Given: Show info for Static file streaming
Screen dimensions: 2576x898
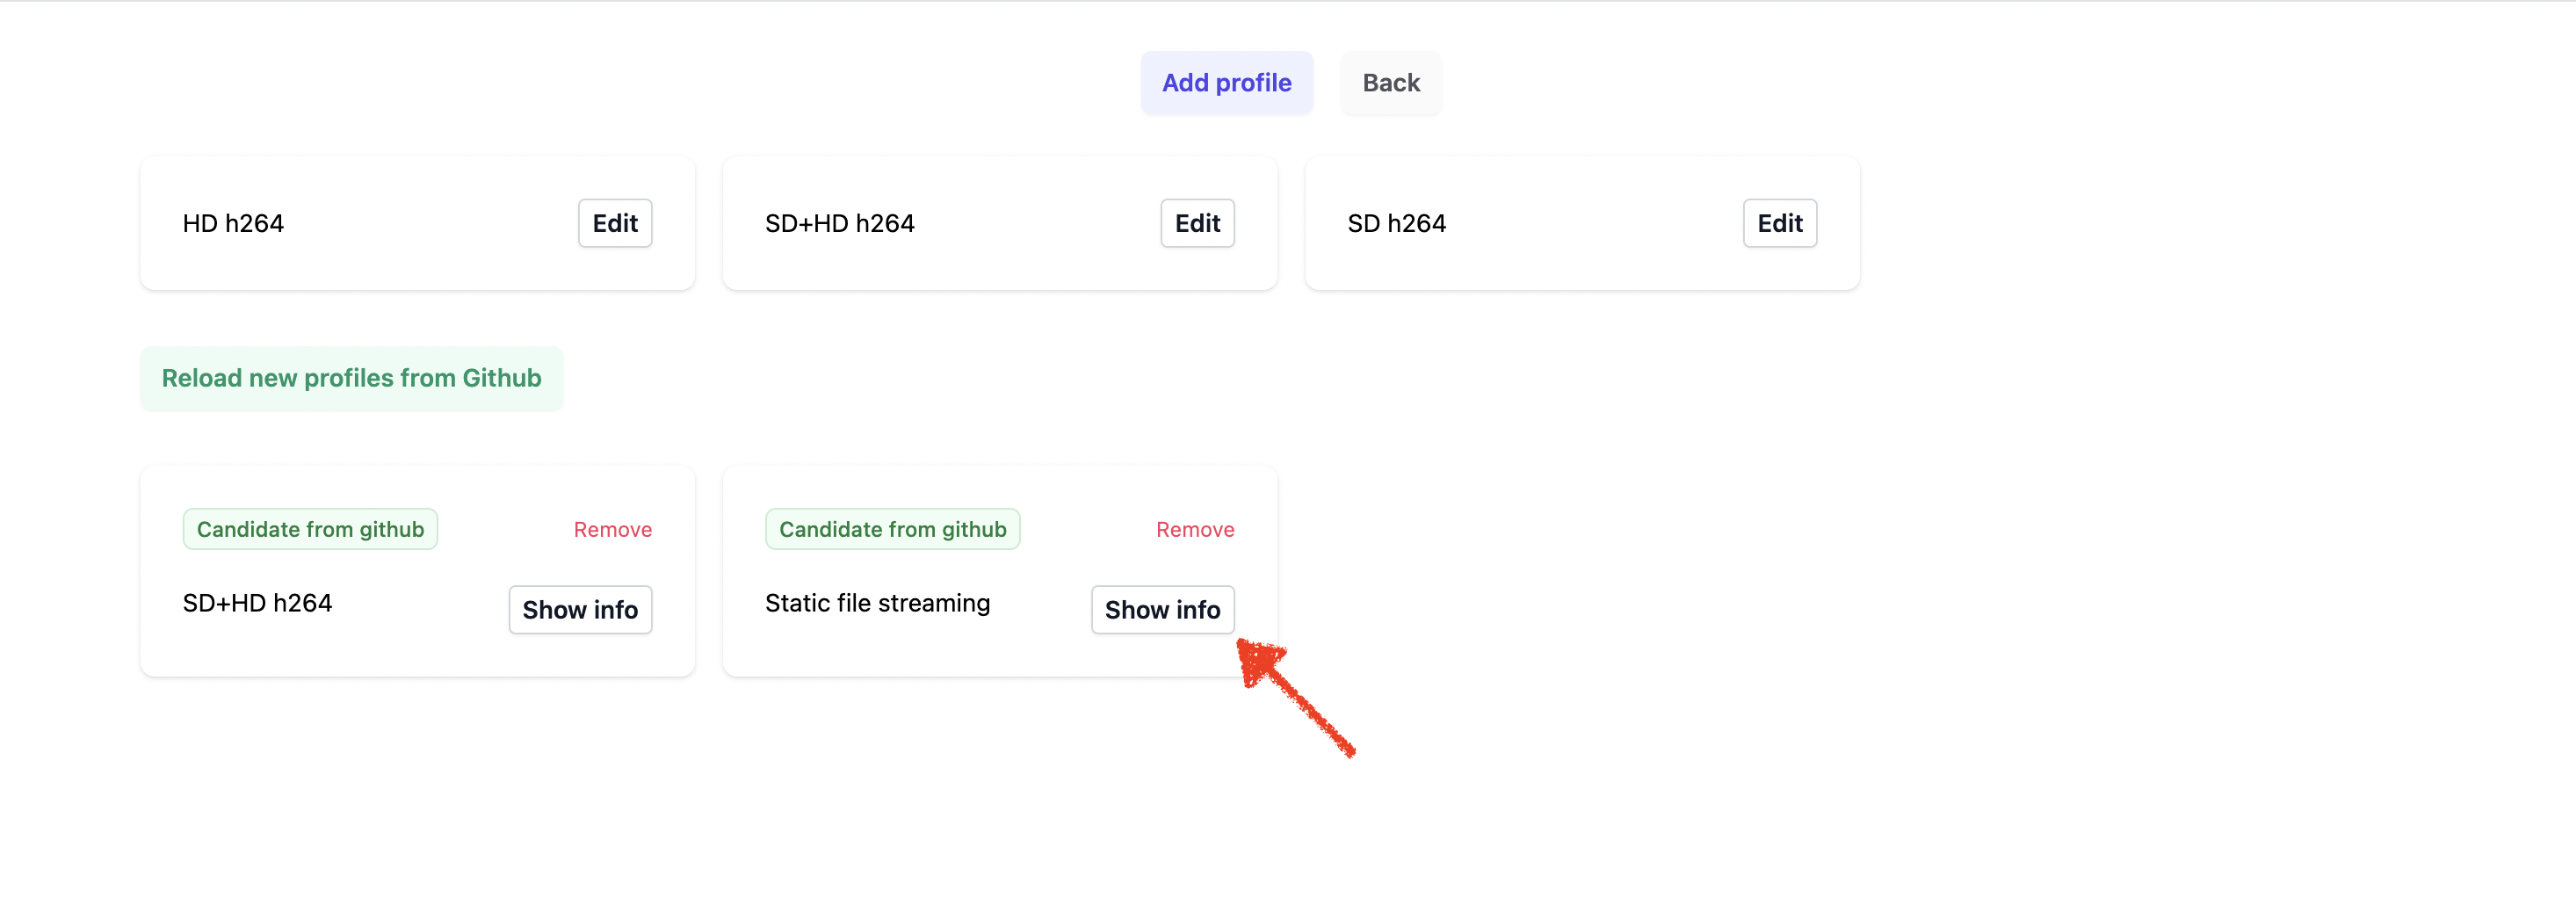Looking at the screenshot, I should tap(1162, 609).
